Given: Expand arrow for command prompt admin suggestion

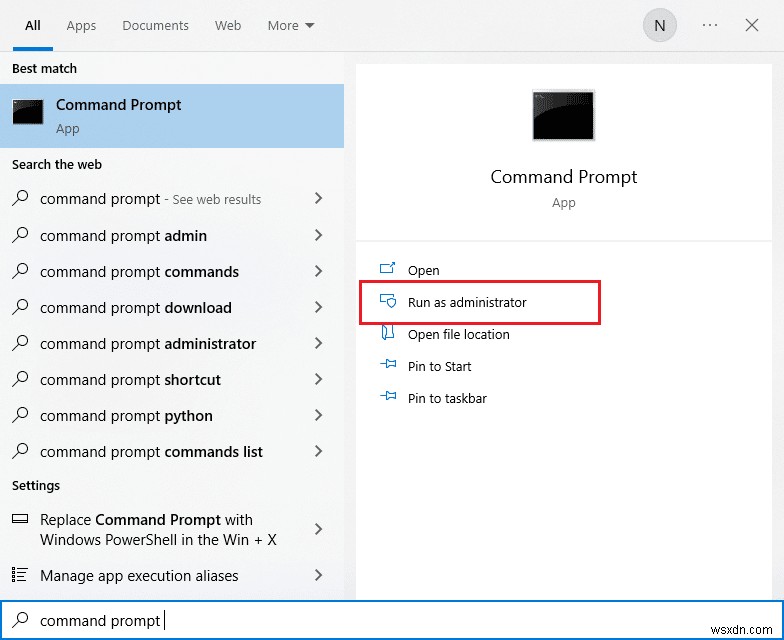Looking at the screenshot, I should [x=319, y=236].
